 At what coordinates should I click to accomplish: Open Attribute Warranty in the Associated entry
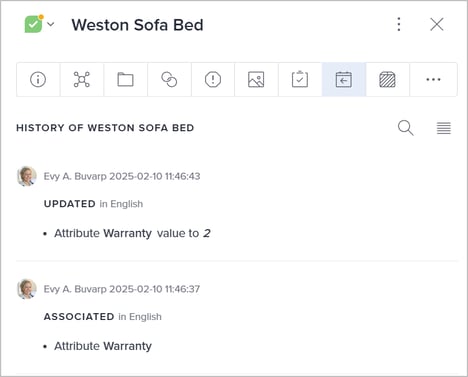pyautogui.click(x=103, y=346)
